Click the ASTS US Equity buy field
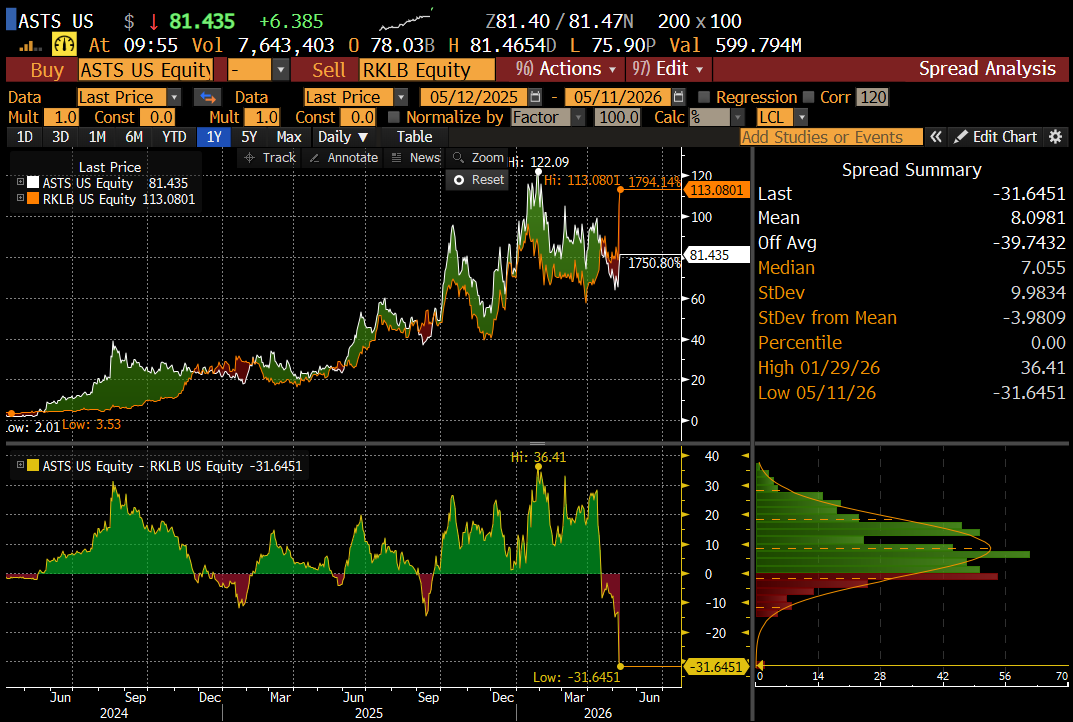The height and width of the screenshot is (722, 1073). [x=146, y=70]
